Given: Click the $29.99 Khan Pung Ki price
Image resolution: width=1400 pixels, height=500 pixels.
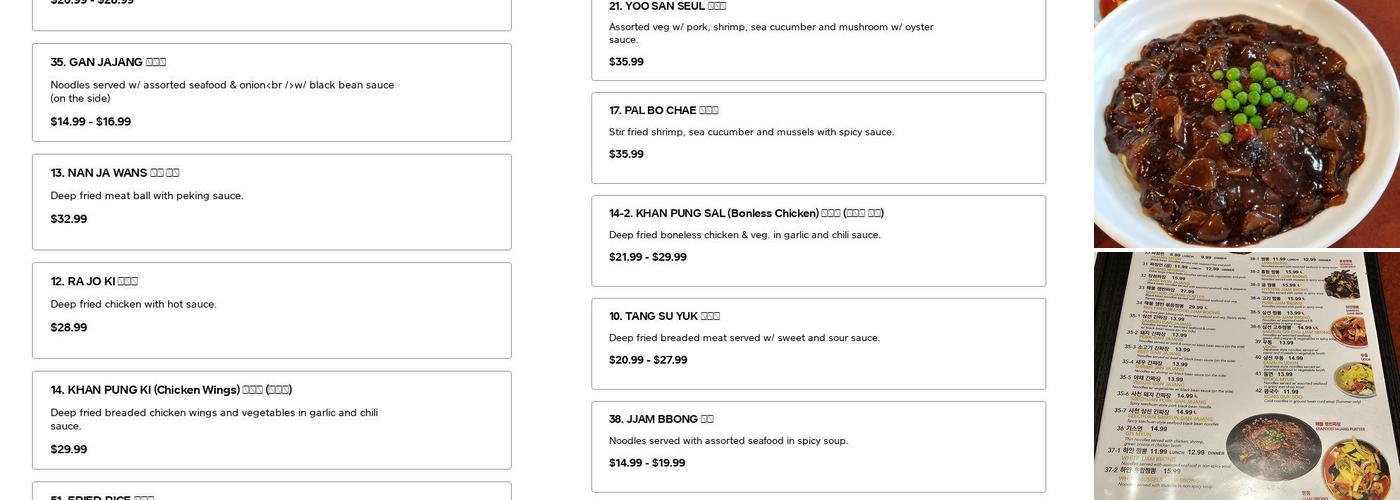Looking at the screenshot, I should coord(69,450).
